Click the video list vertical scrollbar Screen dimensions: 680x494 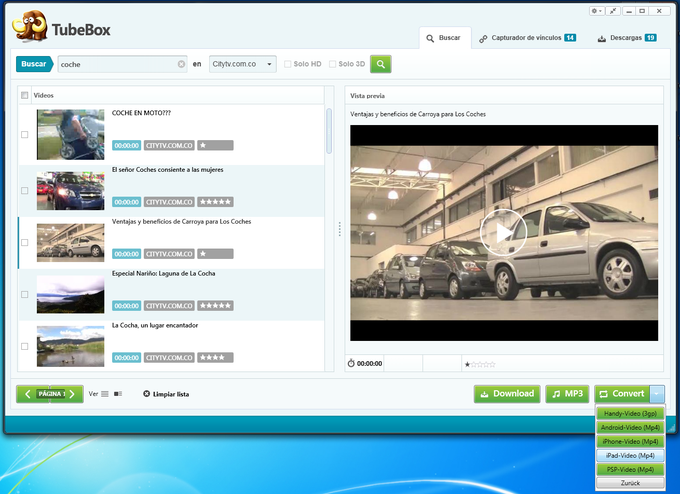tap(329, 131)
